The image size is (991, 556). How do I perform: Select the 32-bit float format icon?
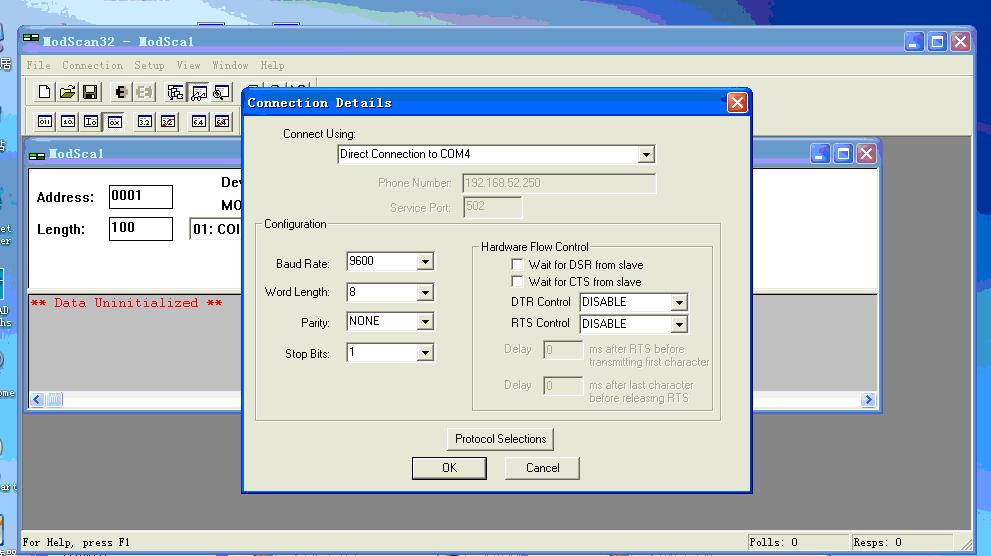point(145,121)
